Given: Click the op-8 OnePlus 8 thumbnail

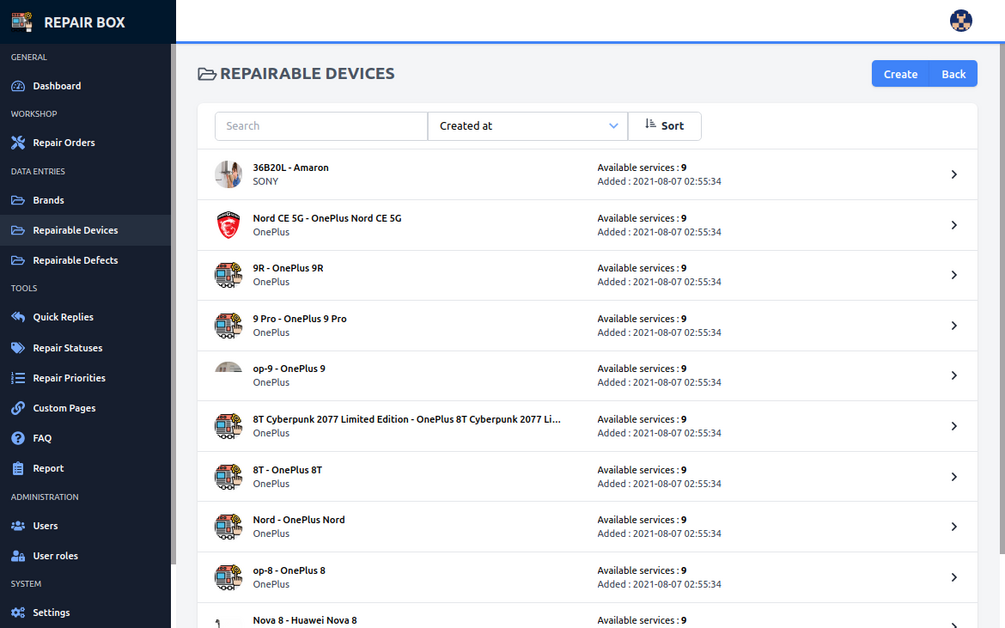Looking at the screenshot, I should [x=228, y=577].
